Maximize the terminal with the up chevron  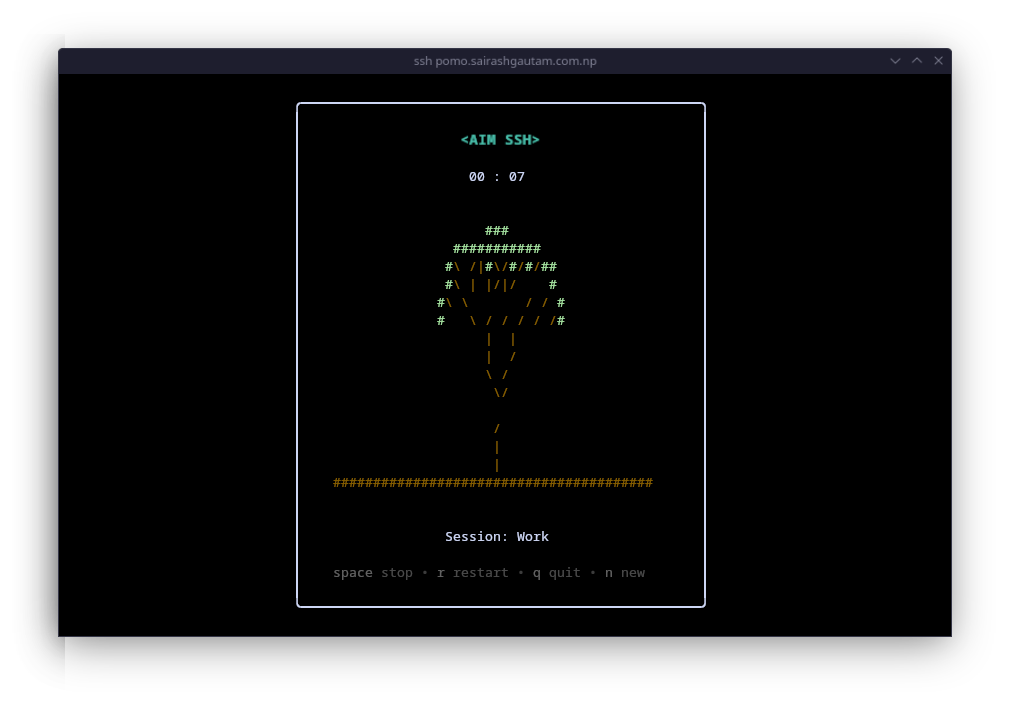click(917, 61)
